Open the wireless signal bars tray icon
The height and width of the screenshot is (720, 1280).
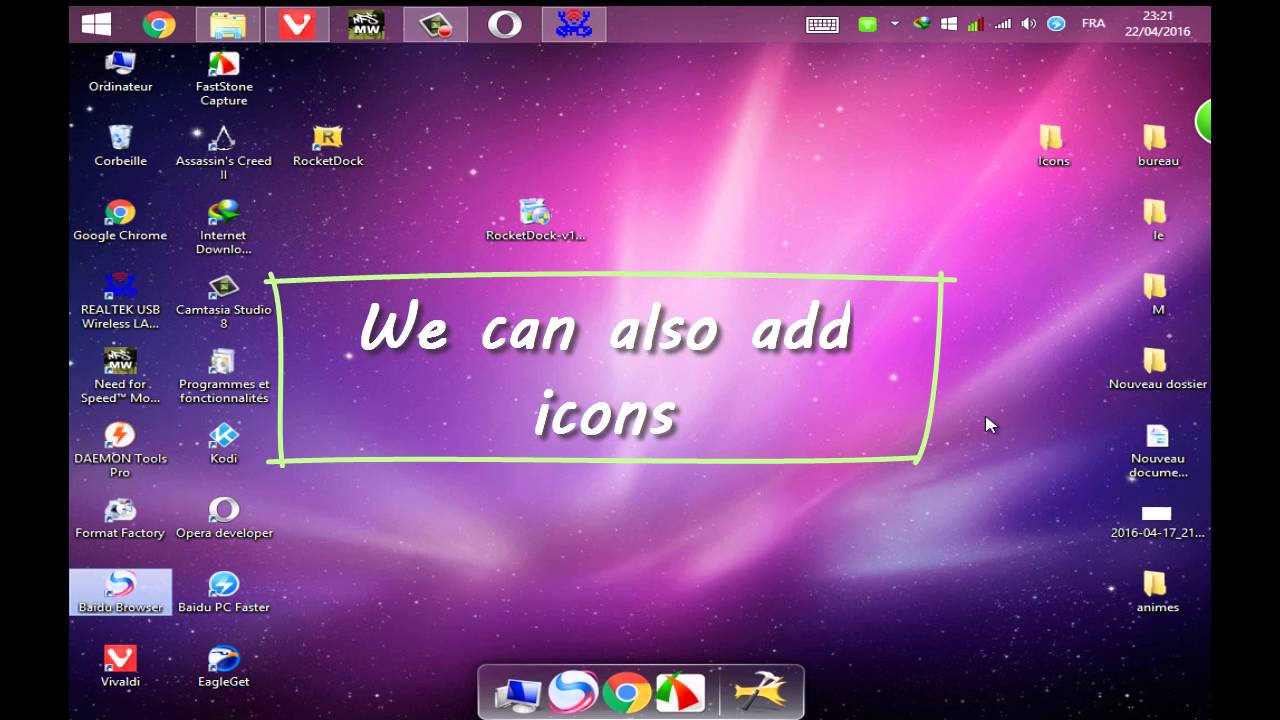click(x=1002, y=24)
